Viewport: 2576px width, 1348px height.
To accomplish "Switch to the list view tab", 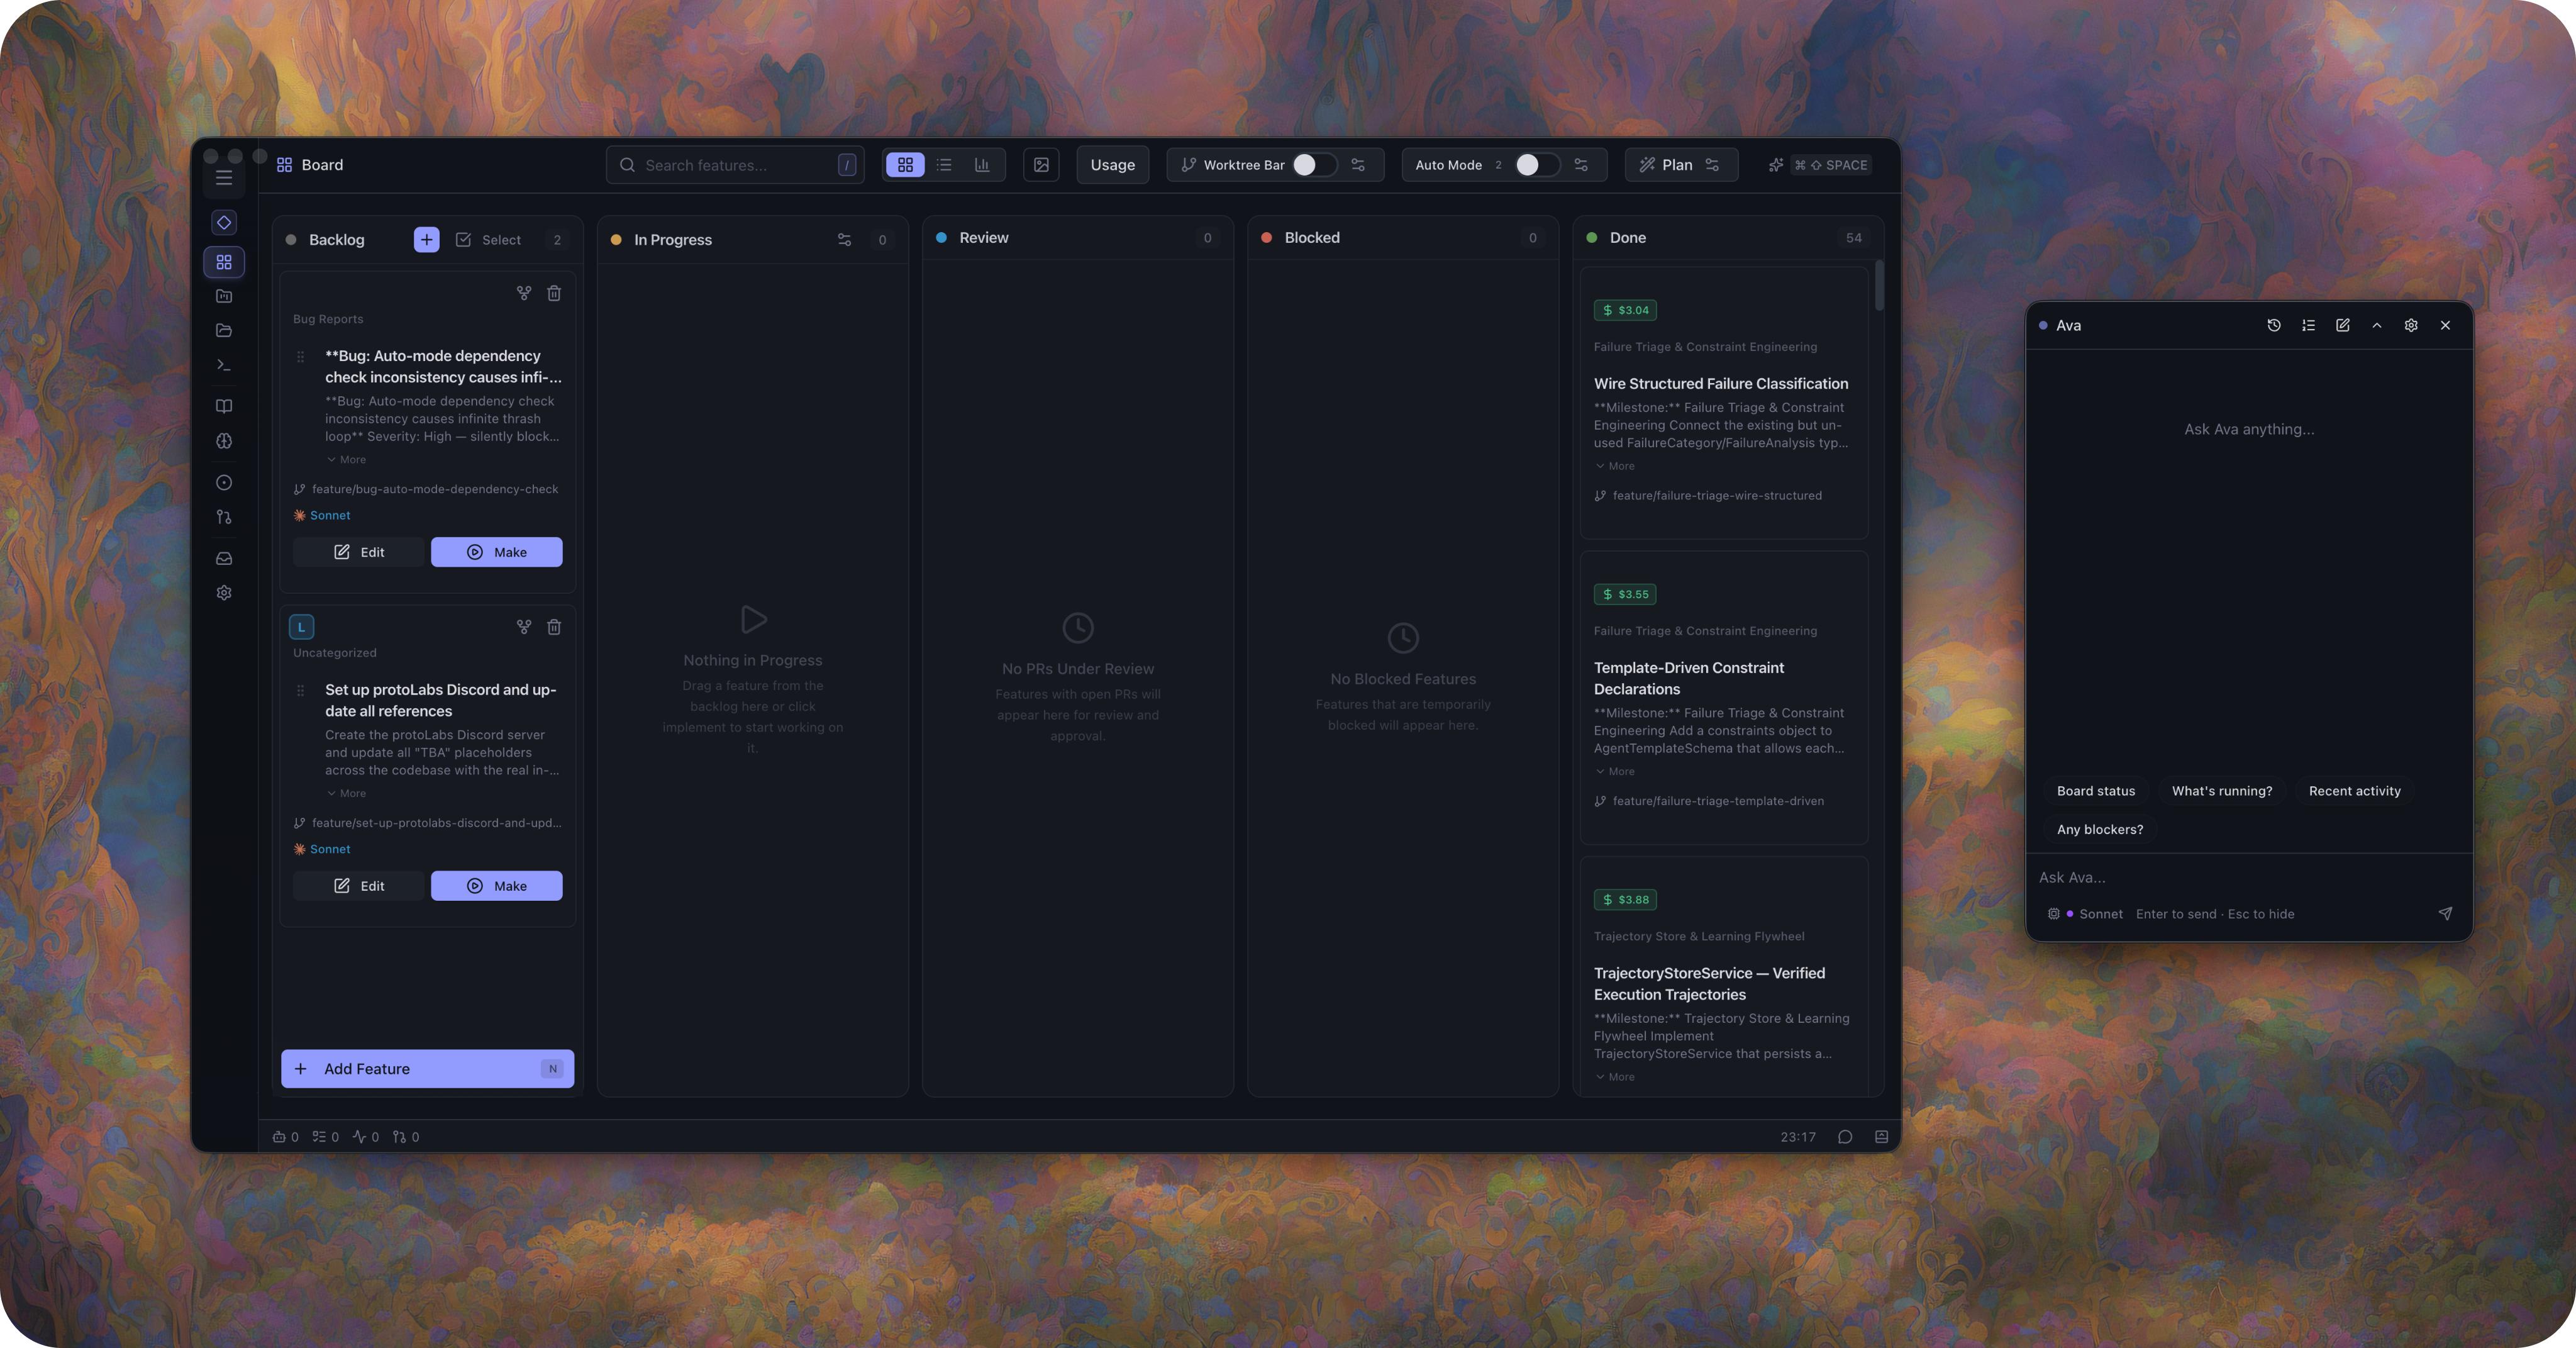I will pos(944,165).
